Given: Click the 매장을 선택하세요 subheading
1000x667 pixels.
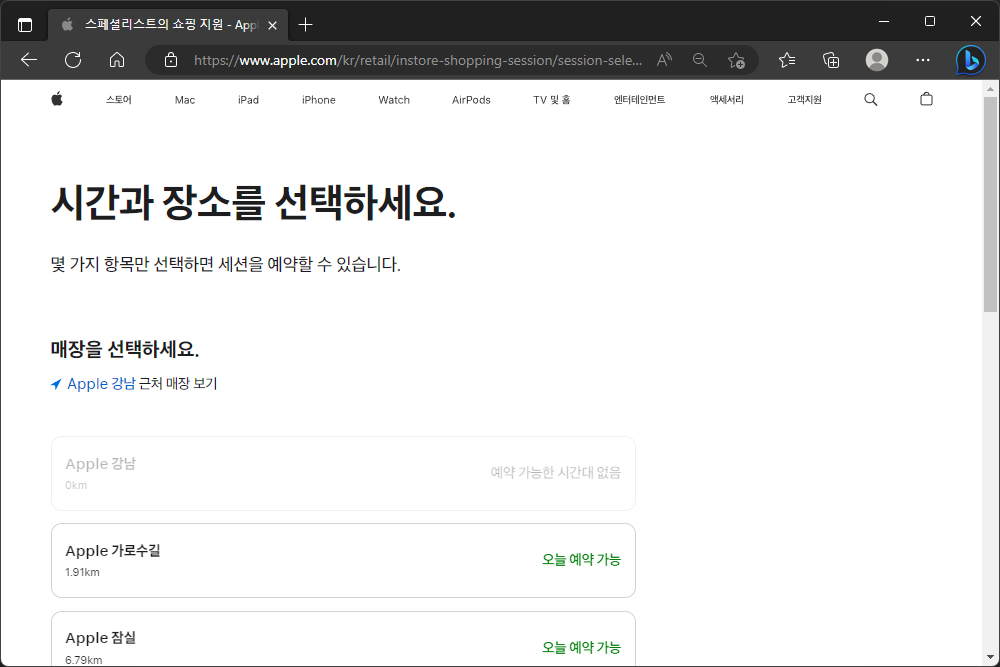Looking at the screenshot, I should (x=125, y=349).
